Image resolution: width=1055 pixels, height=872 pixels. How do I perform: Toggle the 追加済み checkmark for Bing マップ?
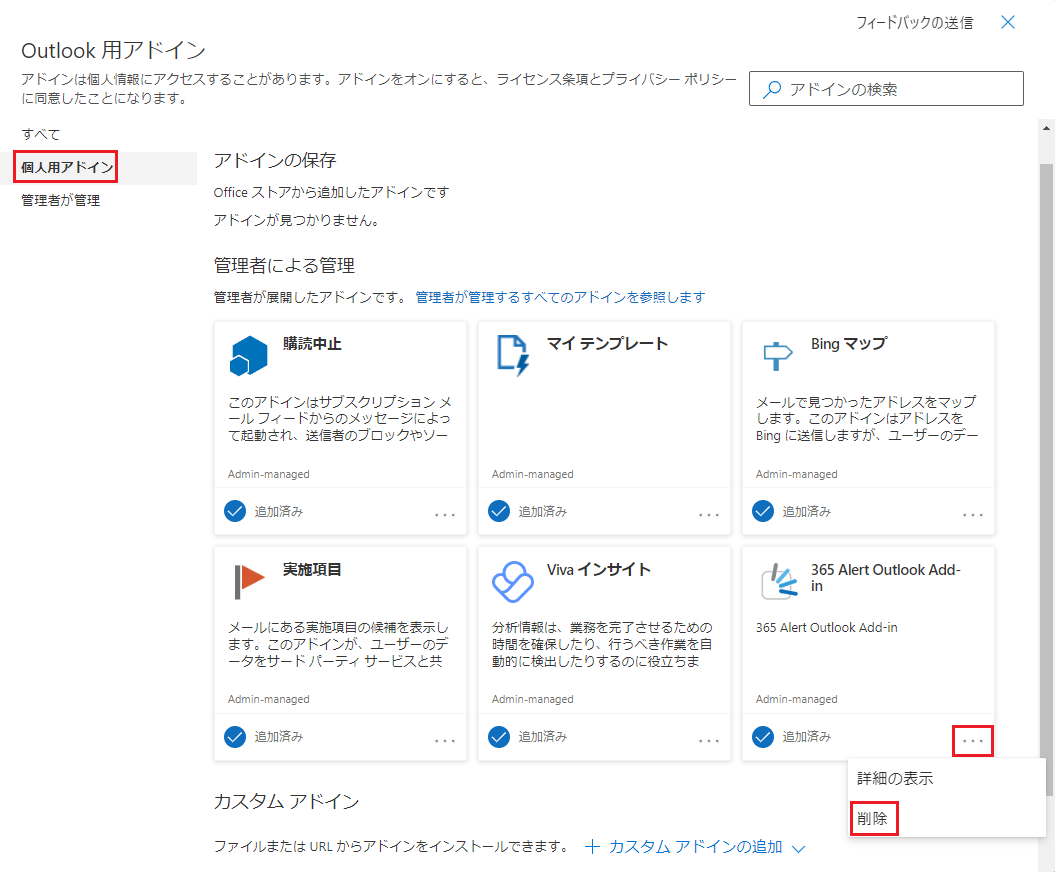point(763,511)
